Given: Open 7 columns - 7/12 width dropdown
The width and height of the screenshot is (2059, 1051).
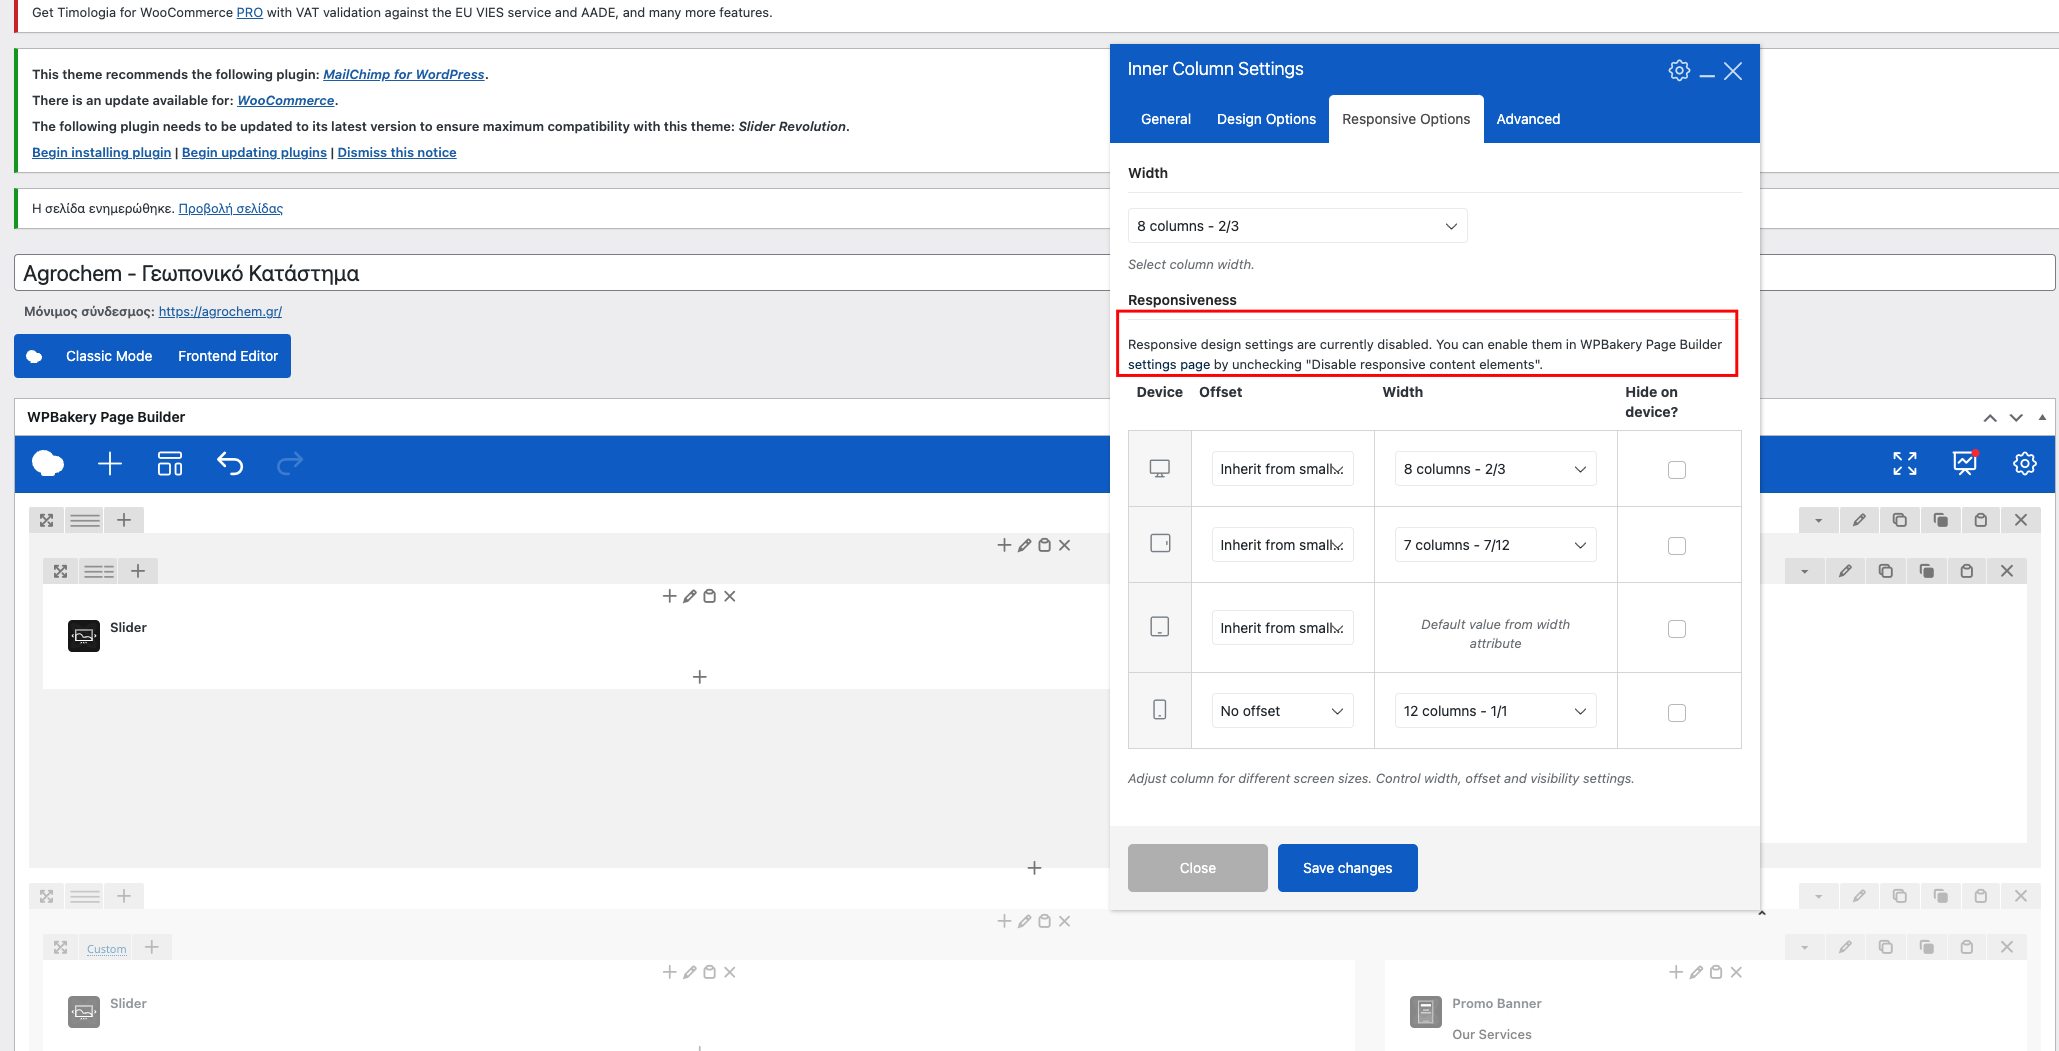Looking at the screenshot, I should [1495, 545].
